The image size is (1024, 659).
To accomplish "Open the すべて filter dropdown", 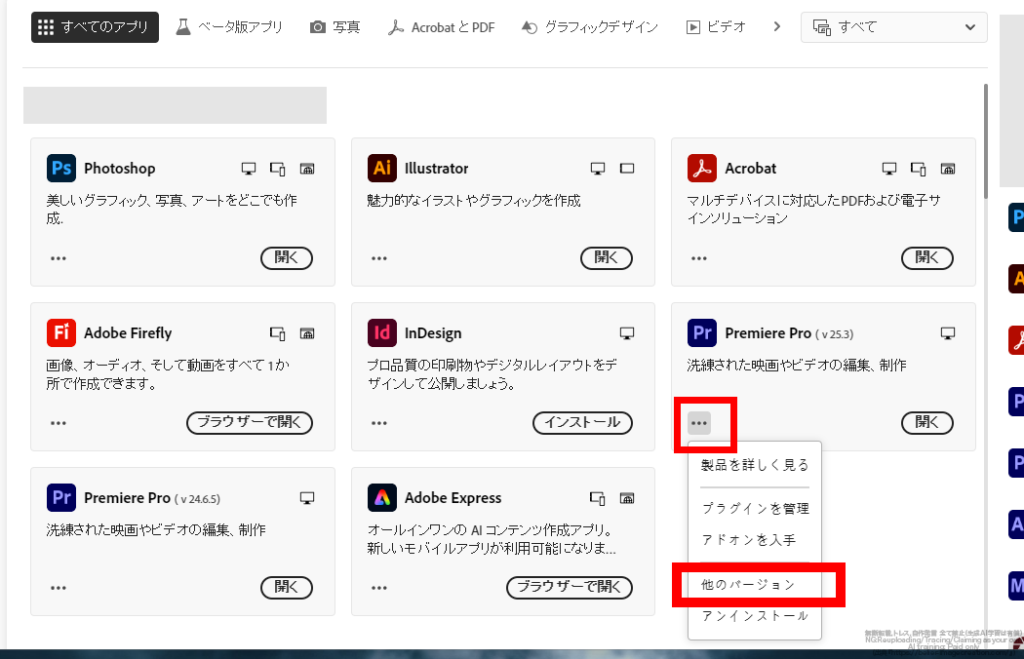I will 893,27.
